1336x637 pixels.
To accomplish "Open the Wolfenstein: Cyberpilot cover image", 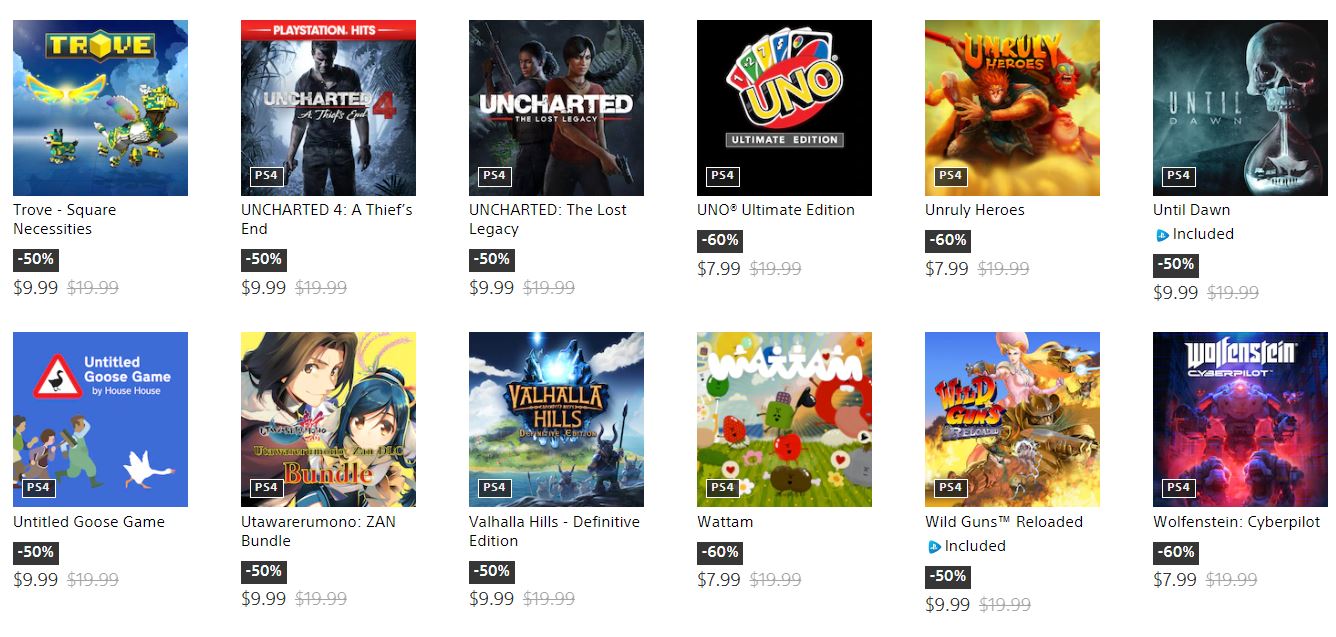I will click(x=1240, y=420).
